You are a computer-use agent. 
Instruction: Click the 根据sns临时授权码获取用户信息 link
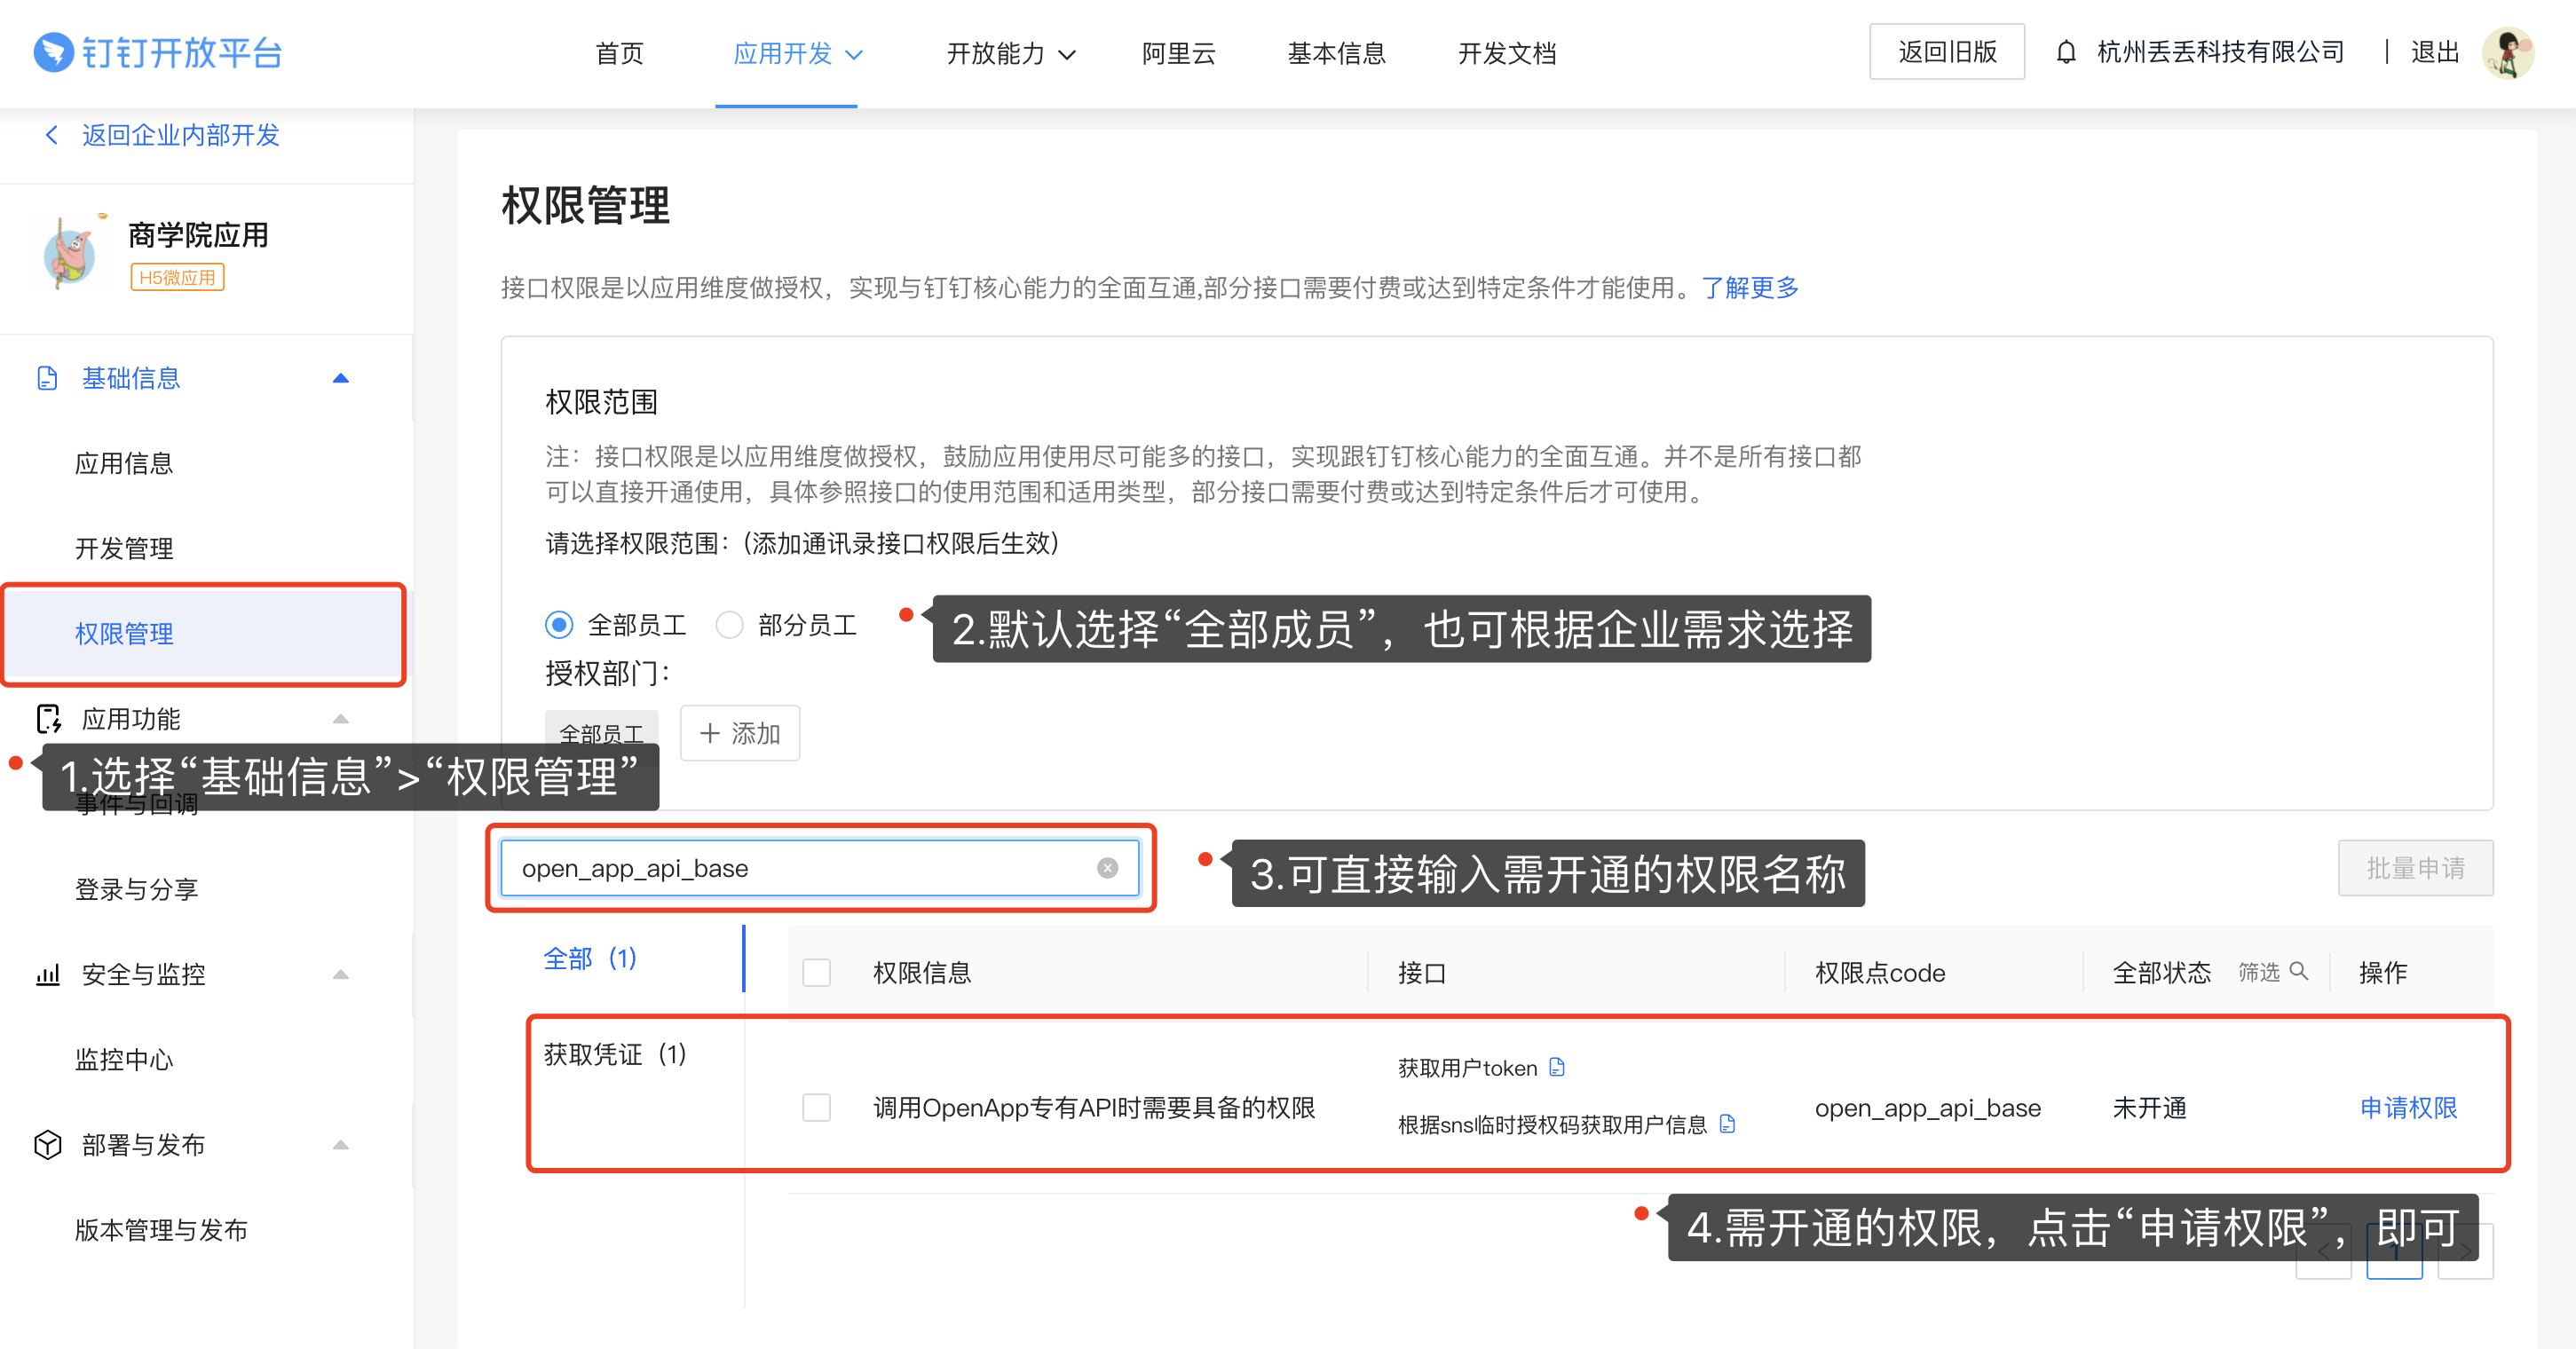(x=1551, y=1125)
